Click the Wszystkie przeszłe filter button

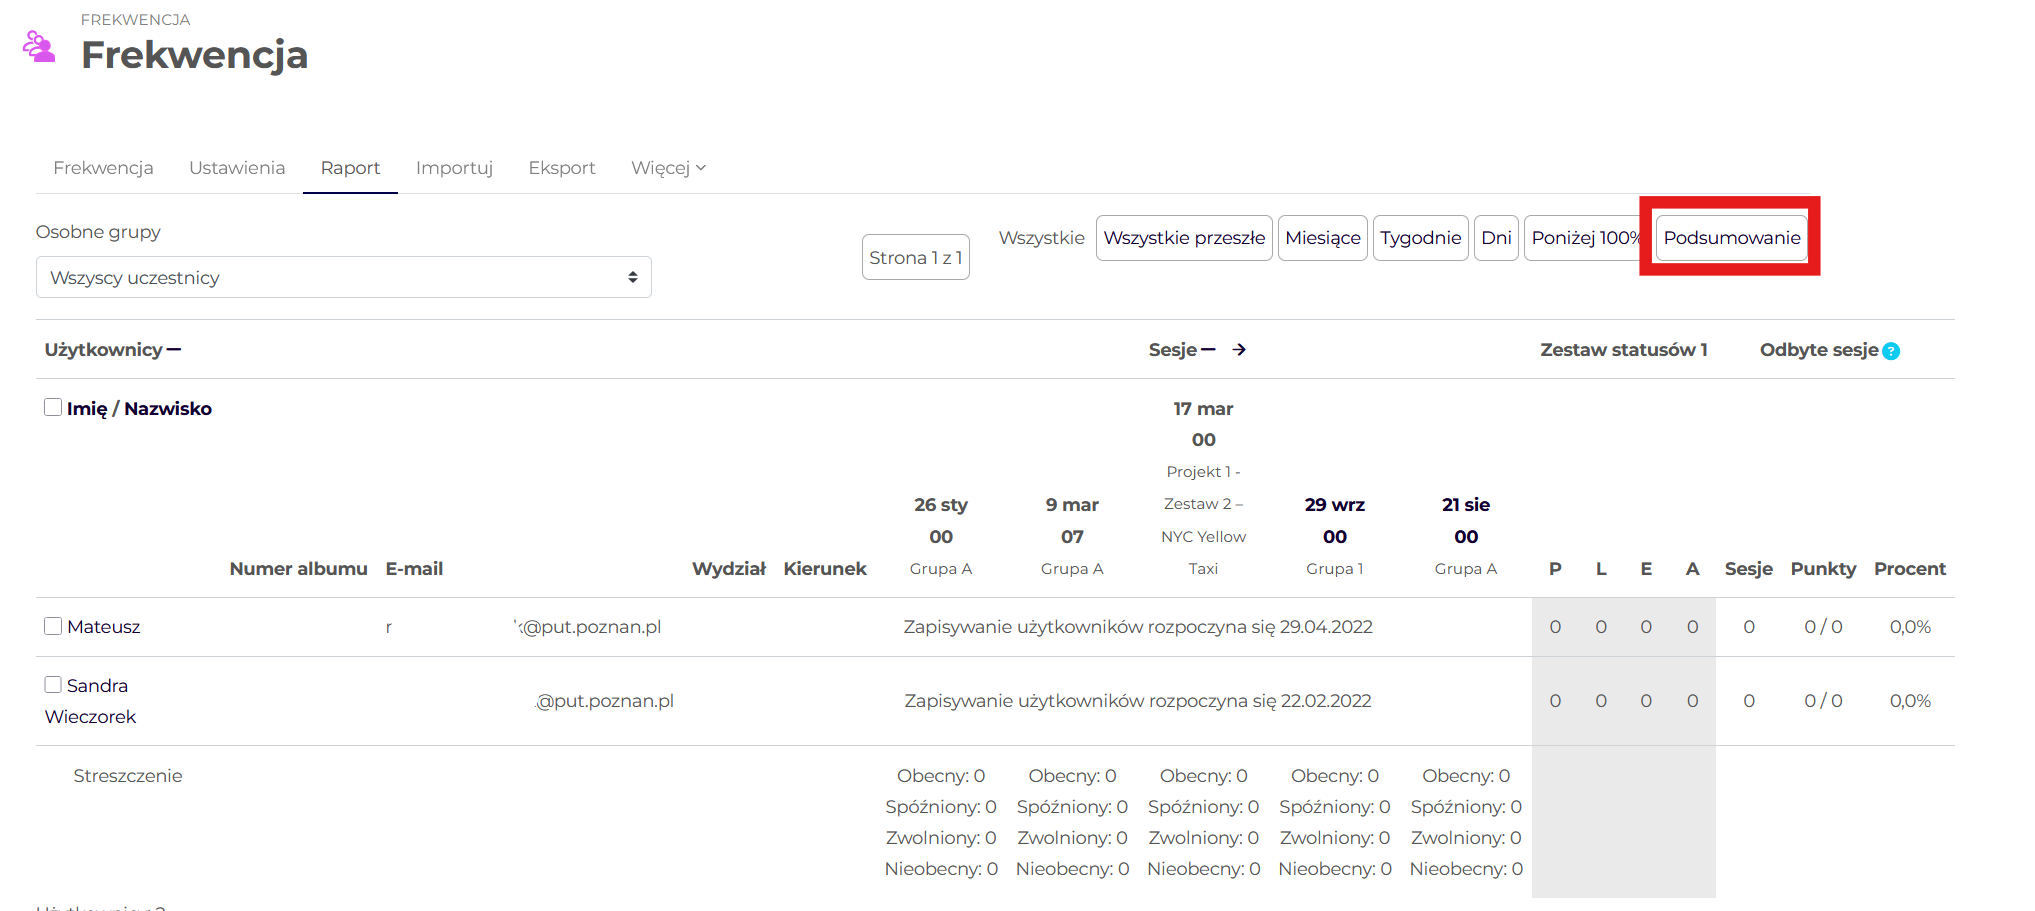(1184, 238)
